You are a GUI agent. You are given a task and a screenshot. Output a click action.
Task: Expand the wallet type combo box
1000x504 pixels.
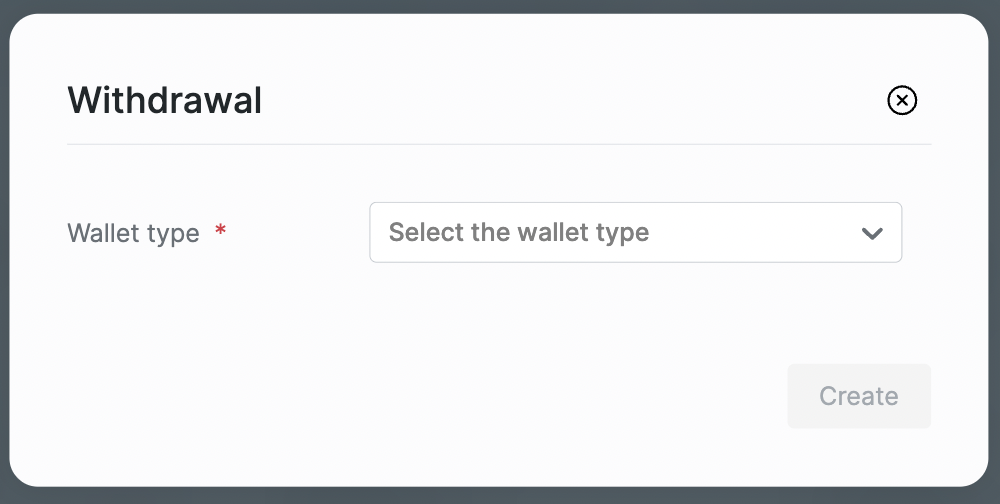click(x=635, y=233)
